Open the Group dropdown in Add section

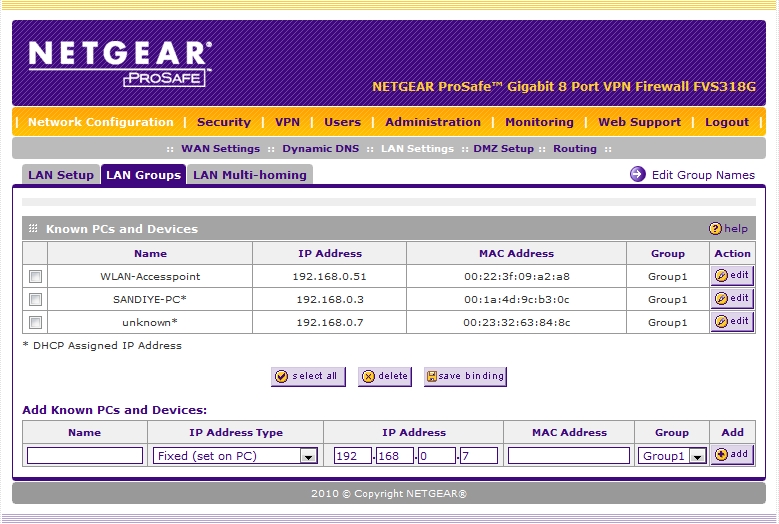click(x=672, y=455)
